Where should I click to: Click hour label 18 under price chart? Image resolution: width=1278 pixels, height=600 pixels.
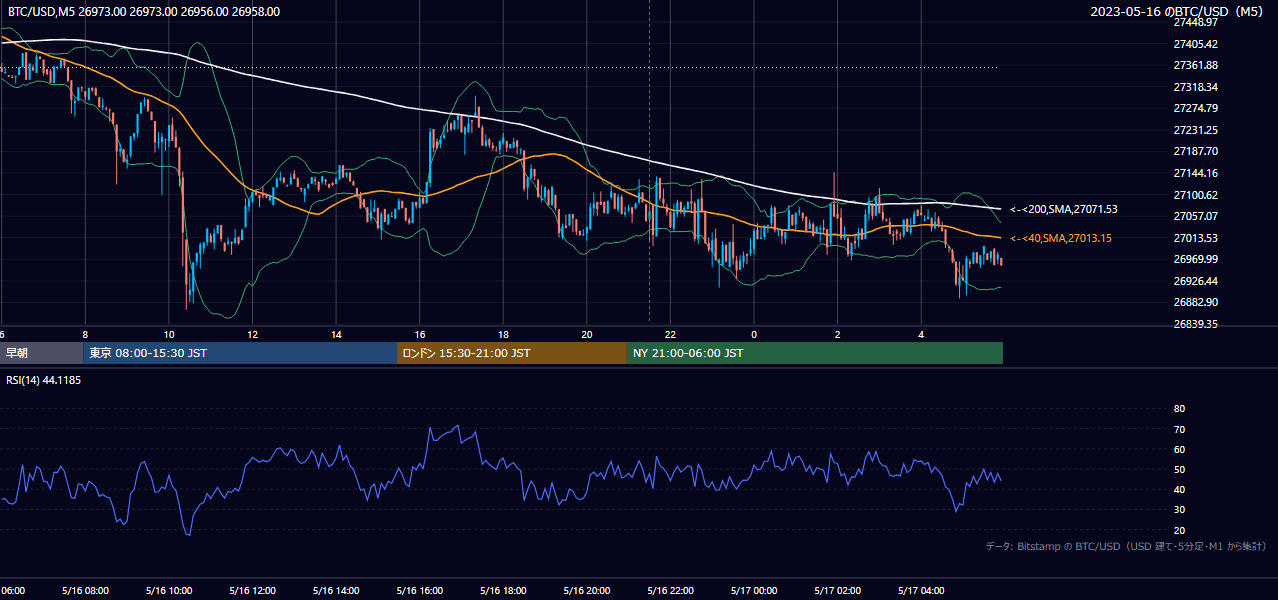[x=503, y=334]
